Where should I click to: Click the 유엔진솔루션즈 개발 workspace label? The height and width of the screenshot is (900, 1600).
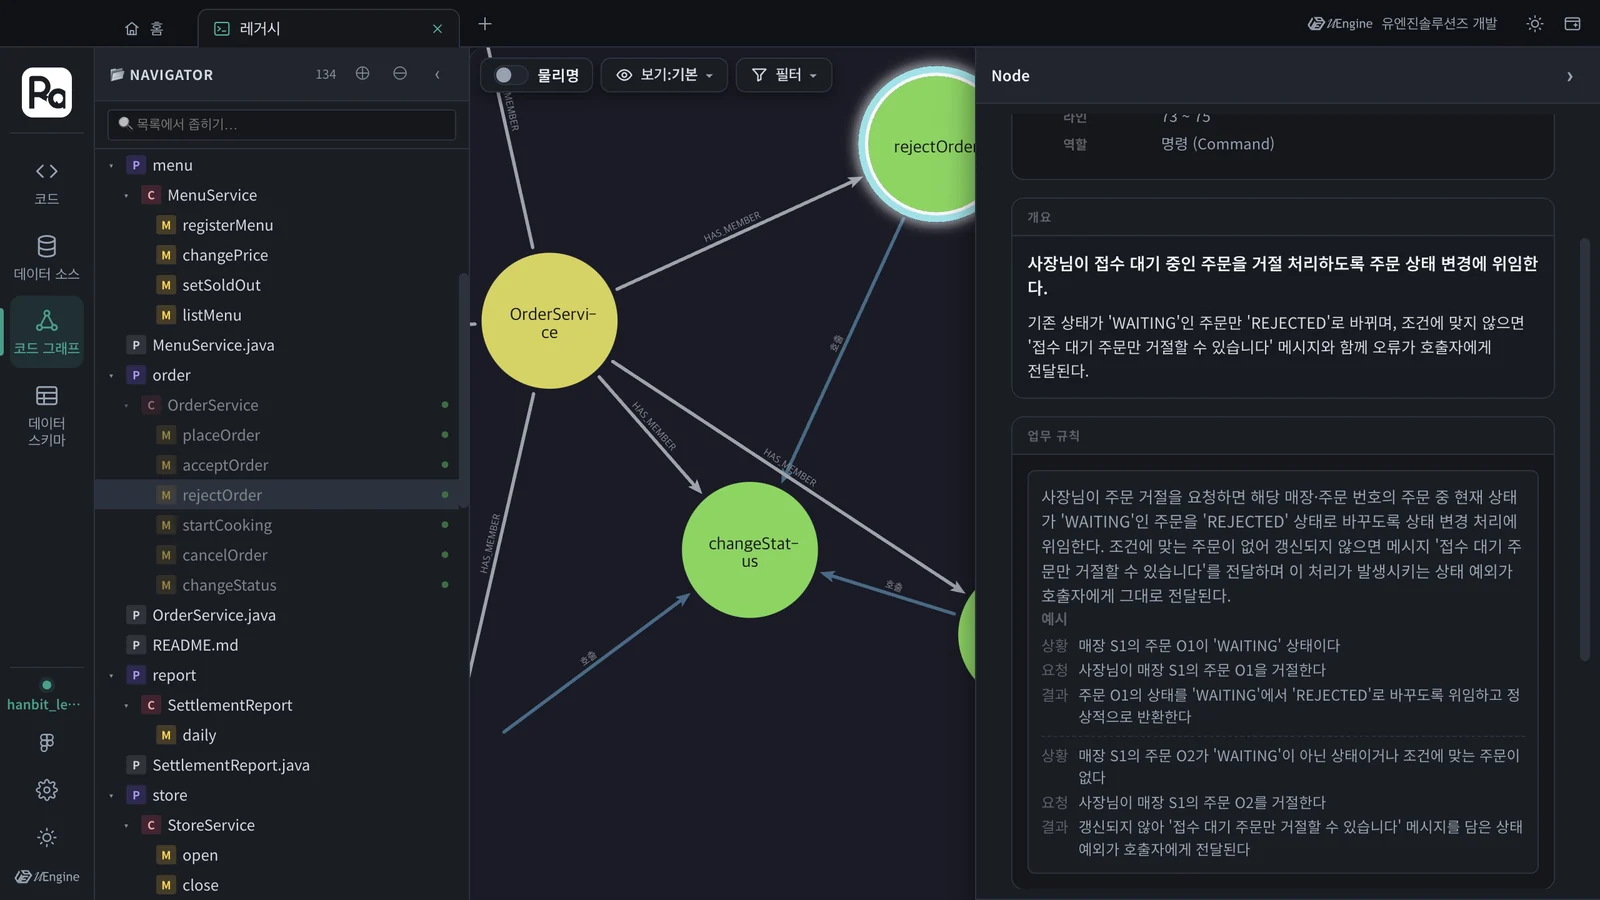click(x=1439, y=24)
